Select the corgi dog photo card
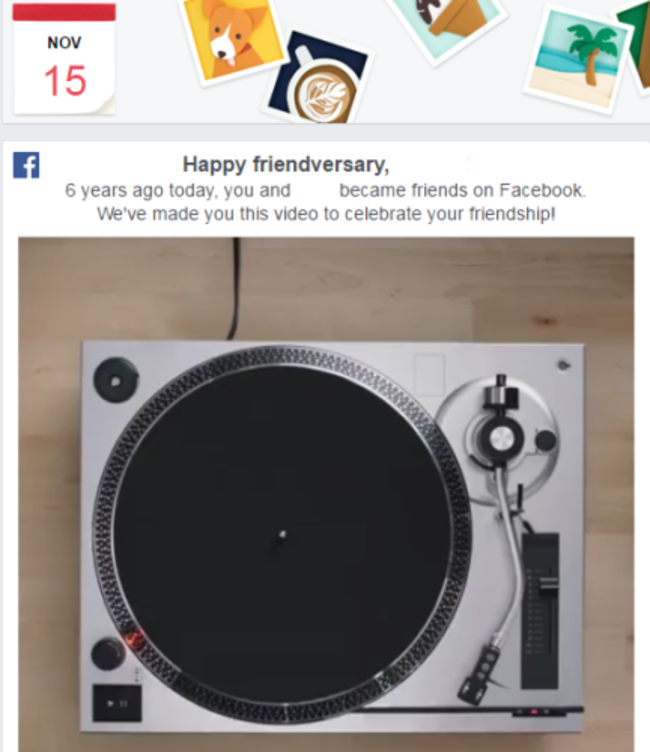The height and width of the screenshot is (752, 650). (x=232, y=38)
